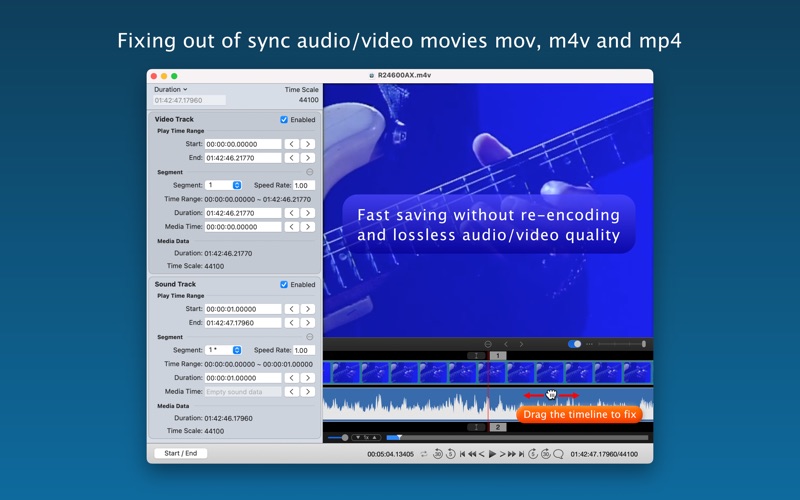
Task: Open the Duration dropdown at the top left
Action: click(170, 89)
